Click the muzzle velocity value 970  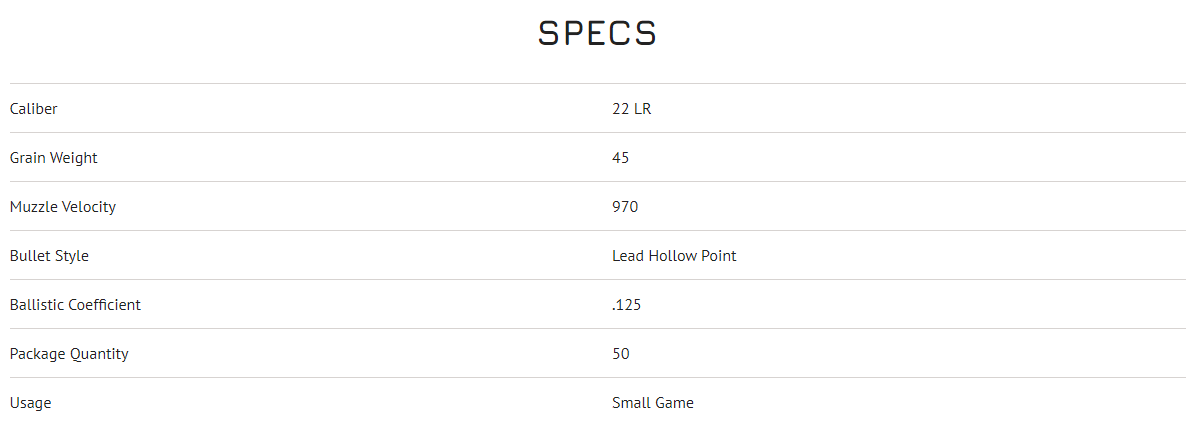(625, 206)
